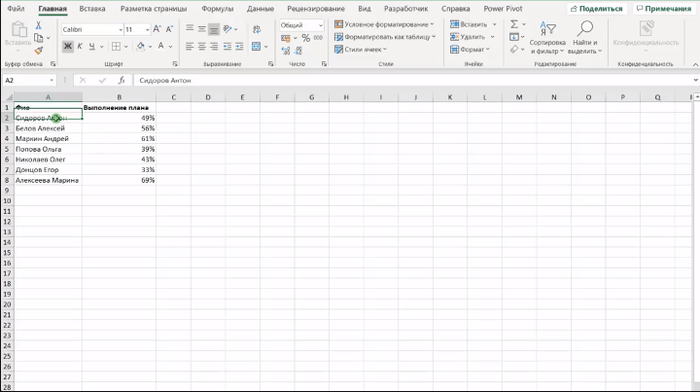
Task: Open the Файл tab
Action: click(x=16, y=8)
